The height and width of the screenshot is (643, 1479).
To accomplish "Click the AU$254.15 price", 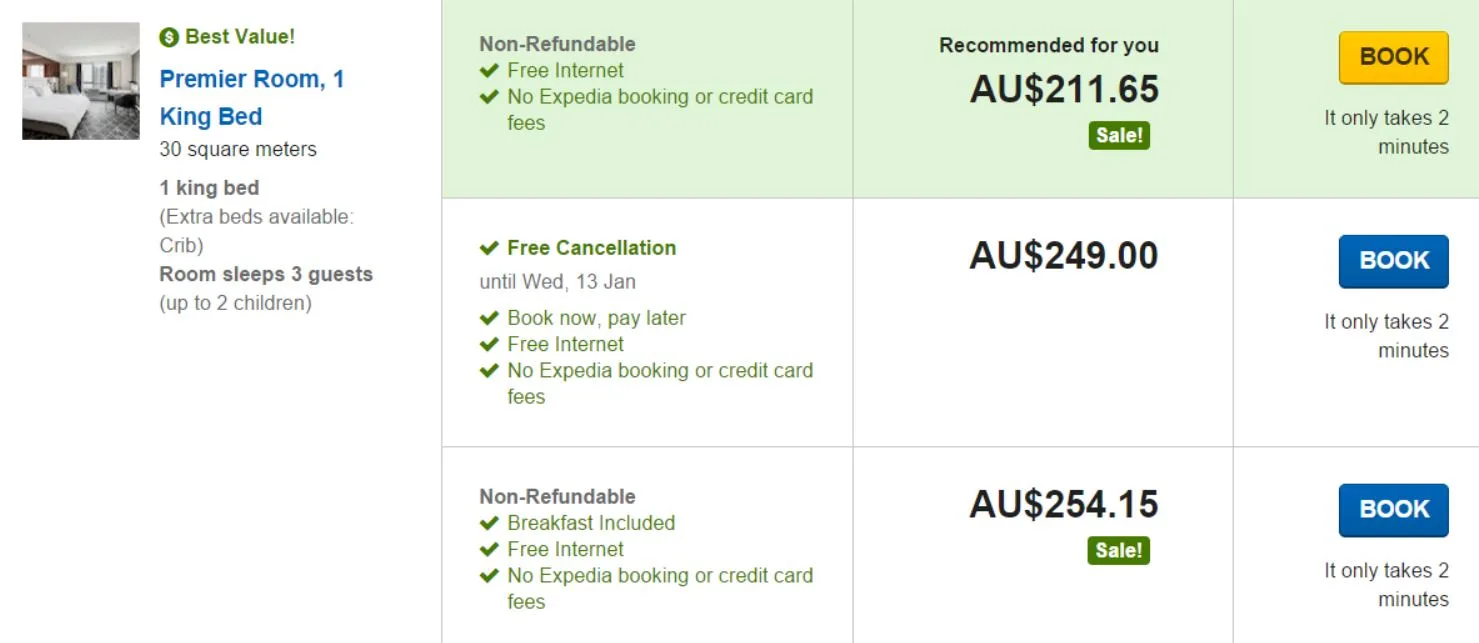I will [x=1063, y=504].
